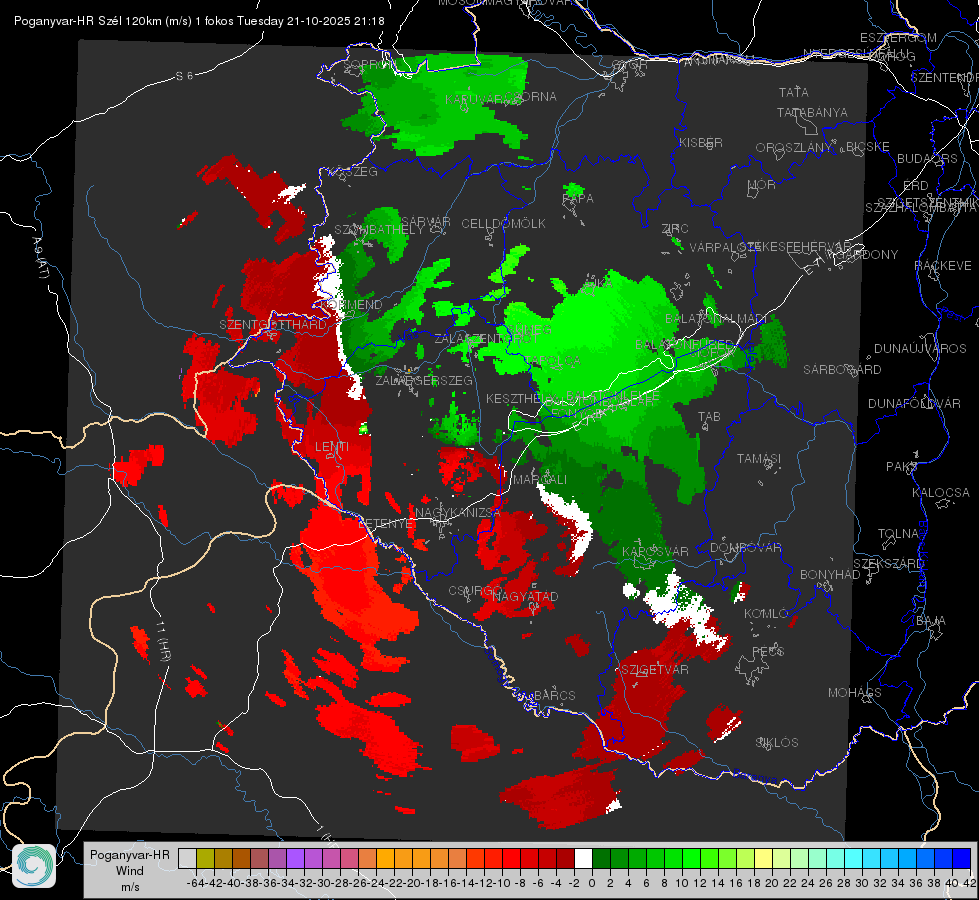This screenshot has width=979, height=900.
Task: Click the NAGYKANIZSA city label
Action: pos(458,512)
